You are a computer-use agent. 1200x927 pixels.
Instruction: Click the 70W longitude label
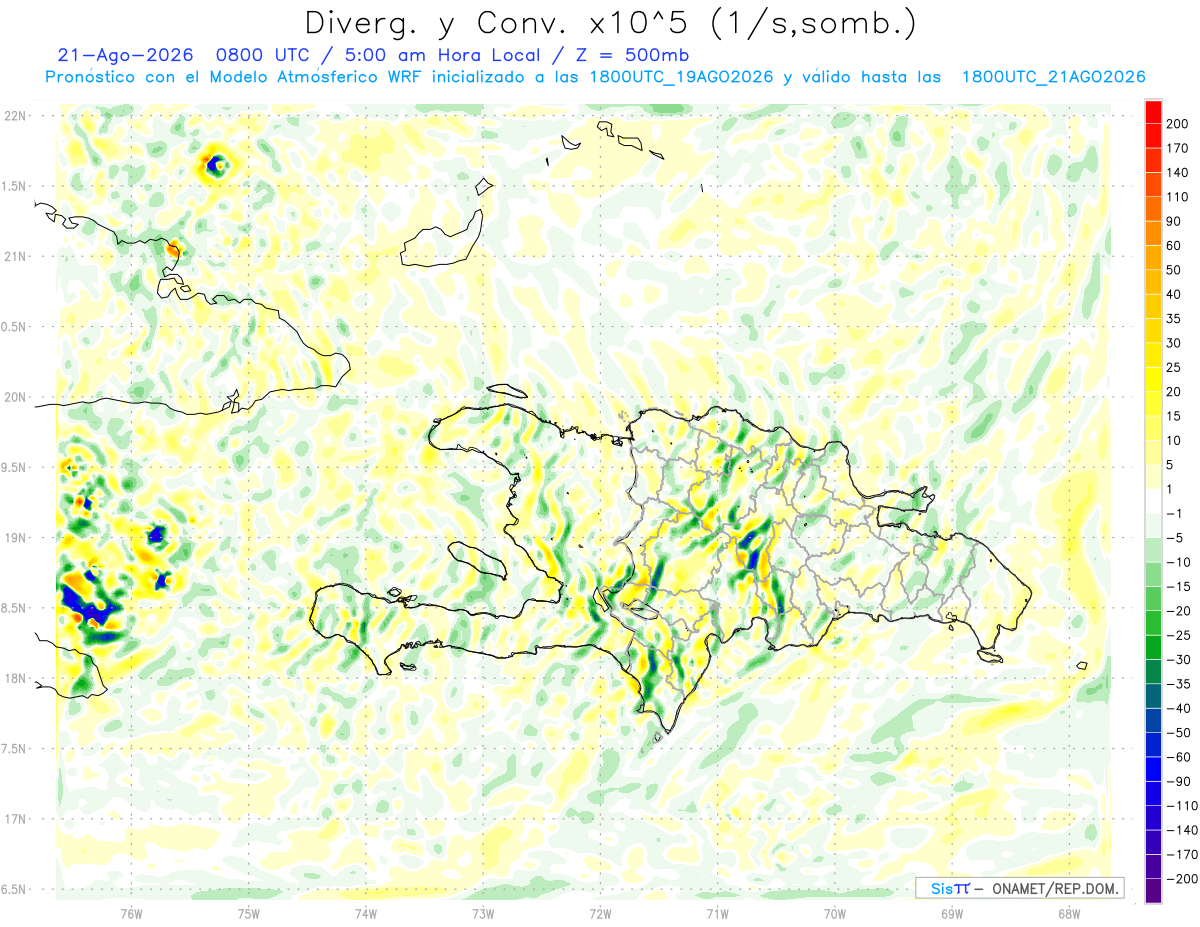pyautogui.click(x=834, y=913)
